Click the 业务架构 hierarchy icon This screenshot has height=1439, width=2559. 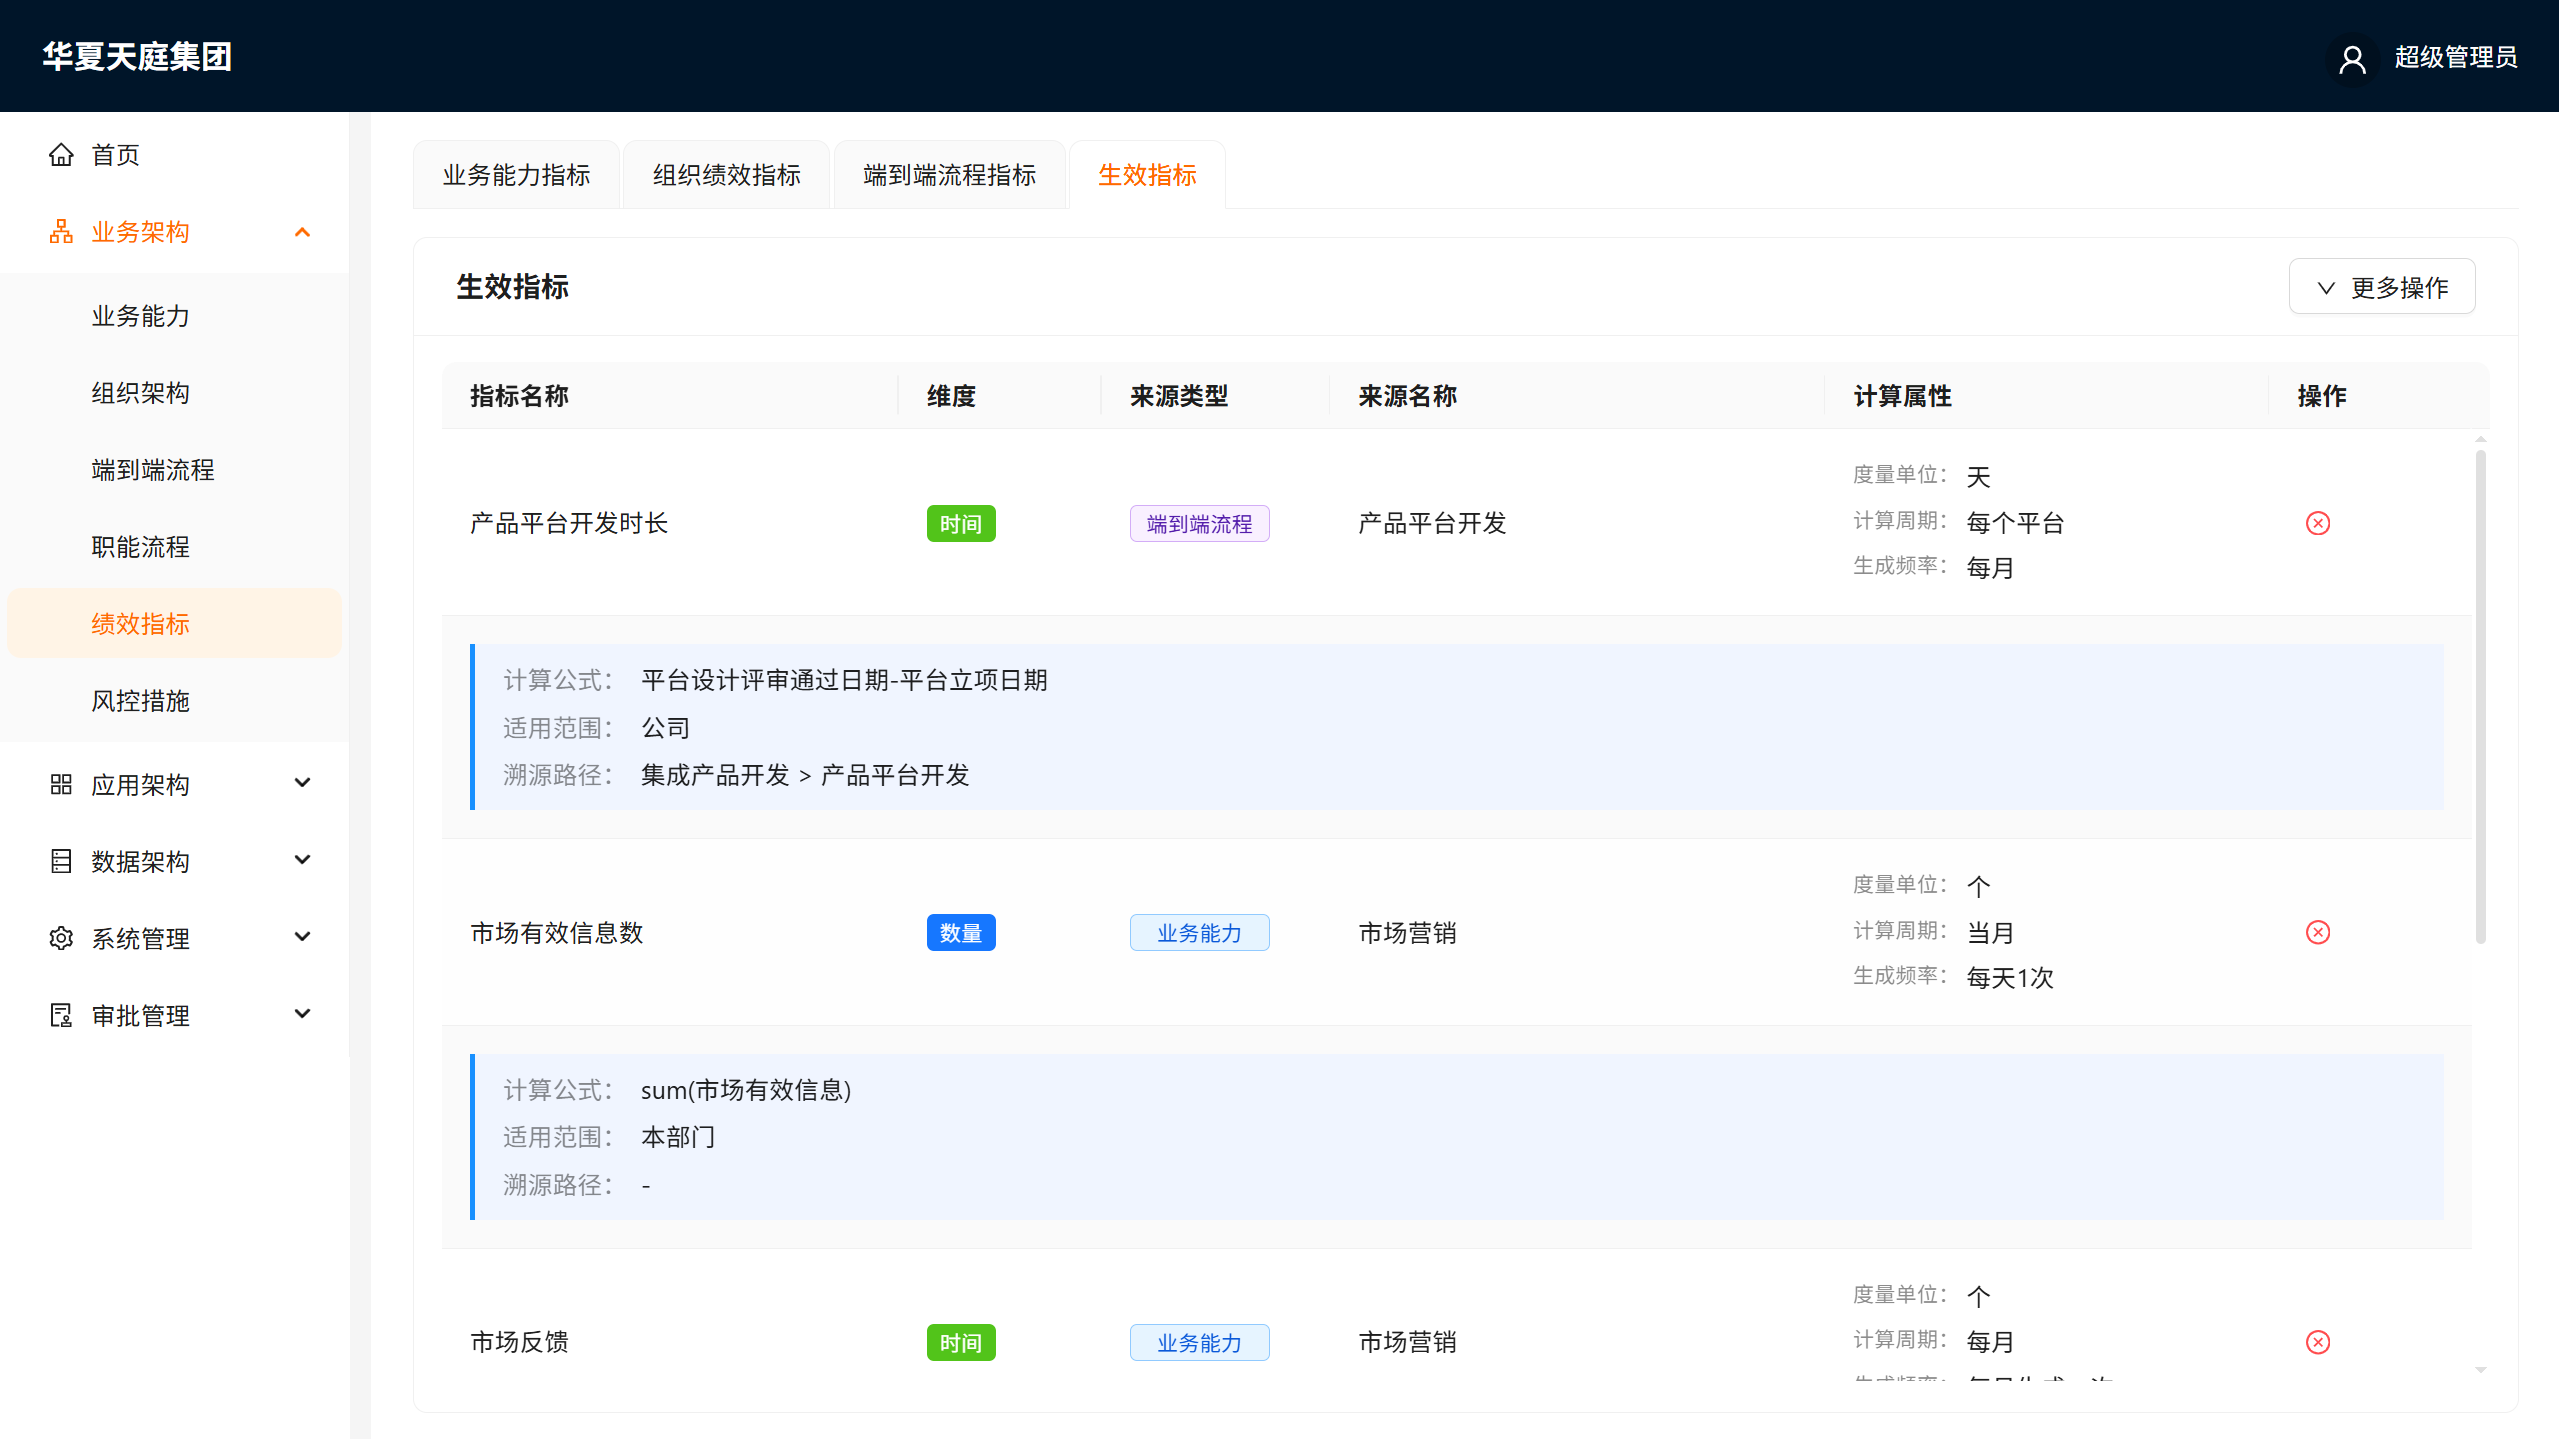61,232
